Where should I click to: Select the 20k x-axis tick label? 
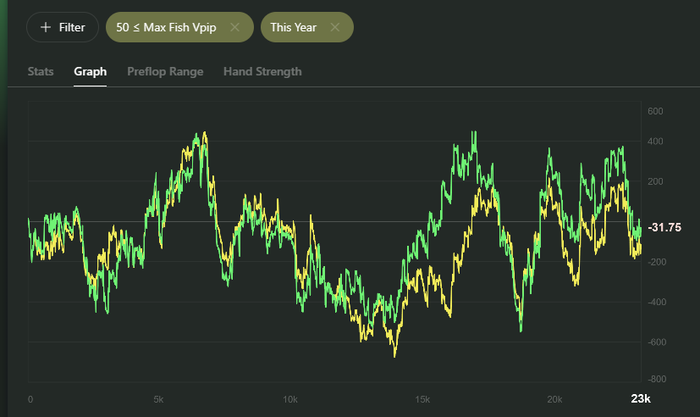[553, 399]
